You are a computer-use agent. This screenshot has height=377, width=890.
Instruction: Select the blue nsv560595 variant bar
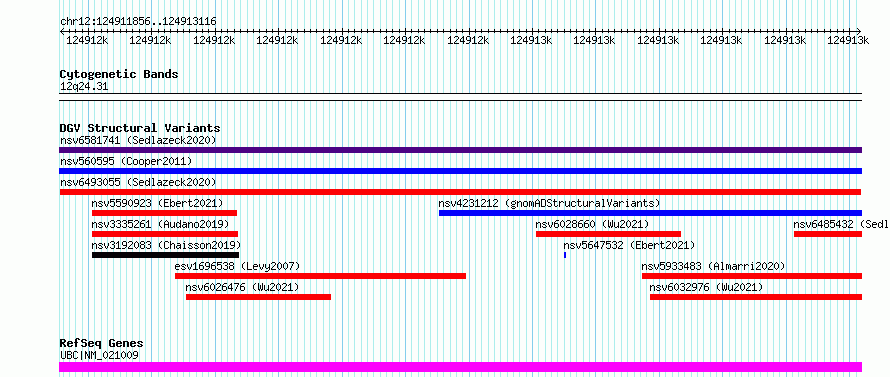point(460,171)
